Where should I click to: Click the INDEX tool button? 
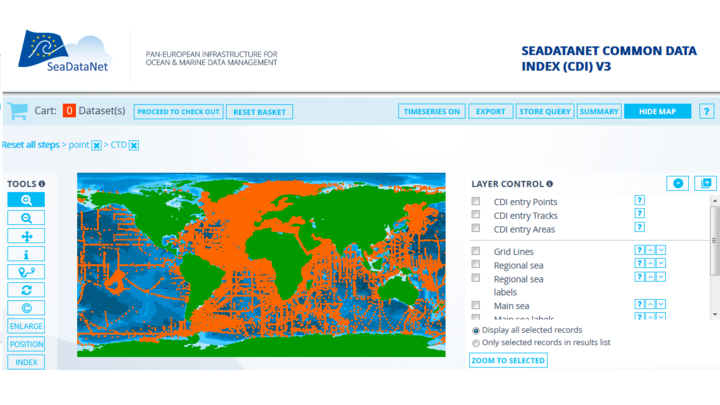pyautogui.click(x=26, y=362)
